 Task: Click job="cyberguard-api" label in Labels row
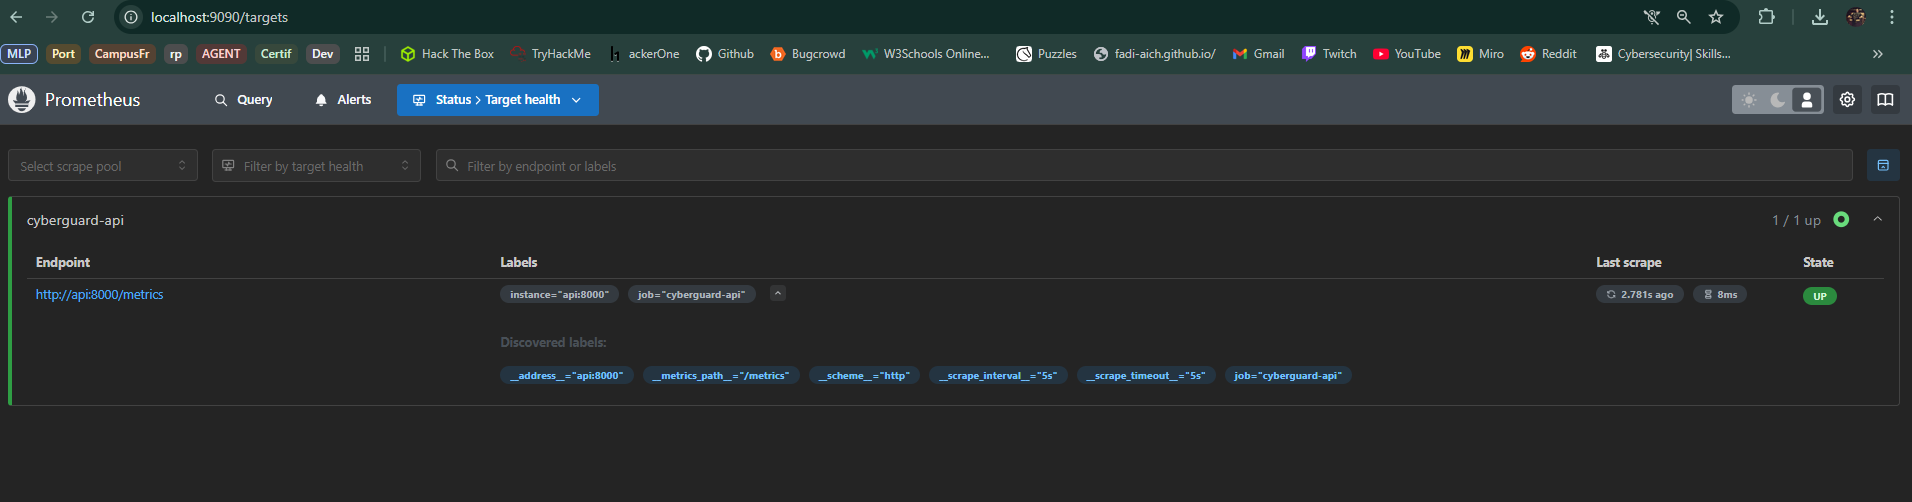(691, 294)
